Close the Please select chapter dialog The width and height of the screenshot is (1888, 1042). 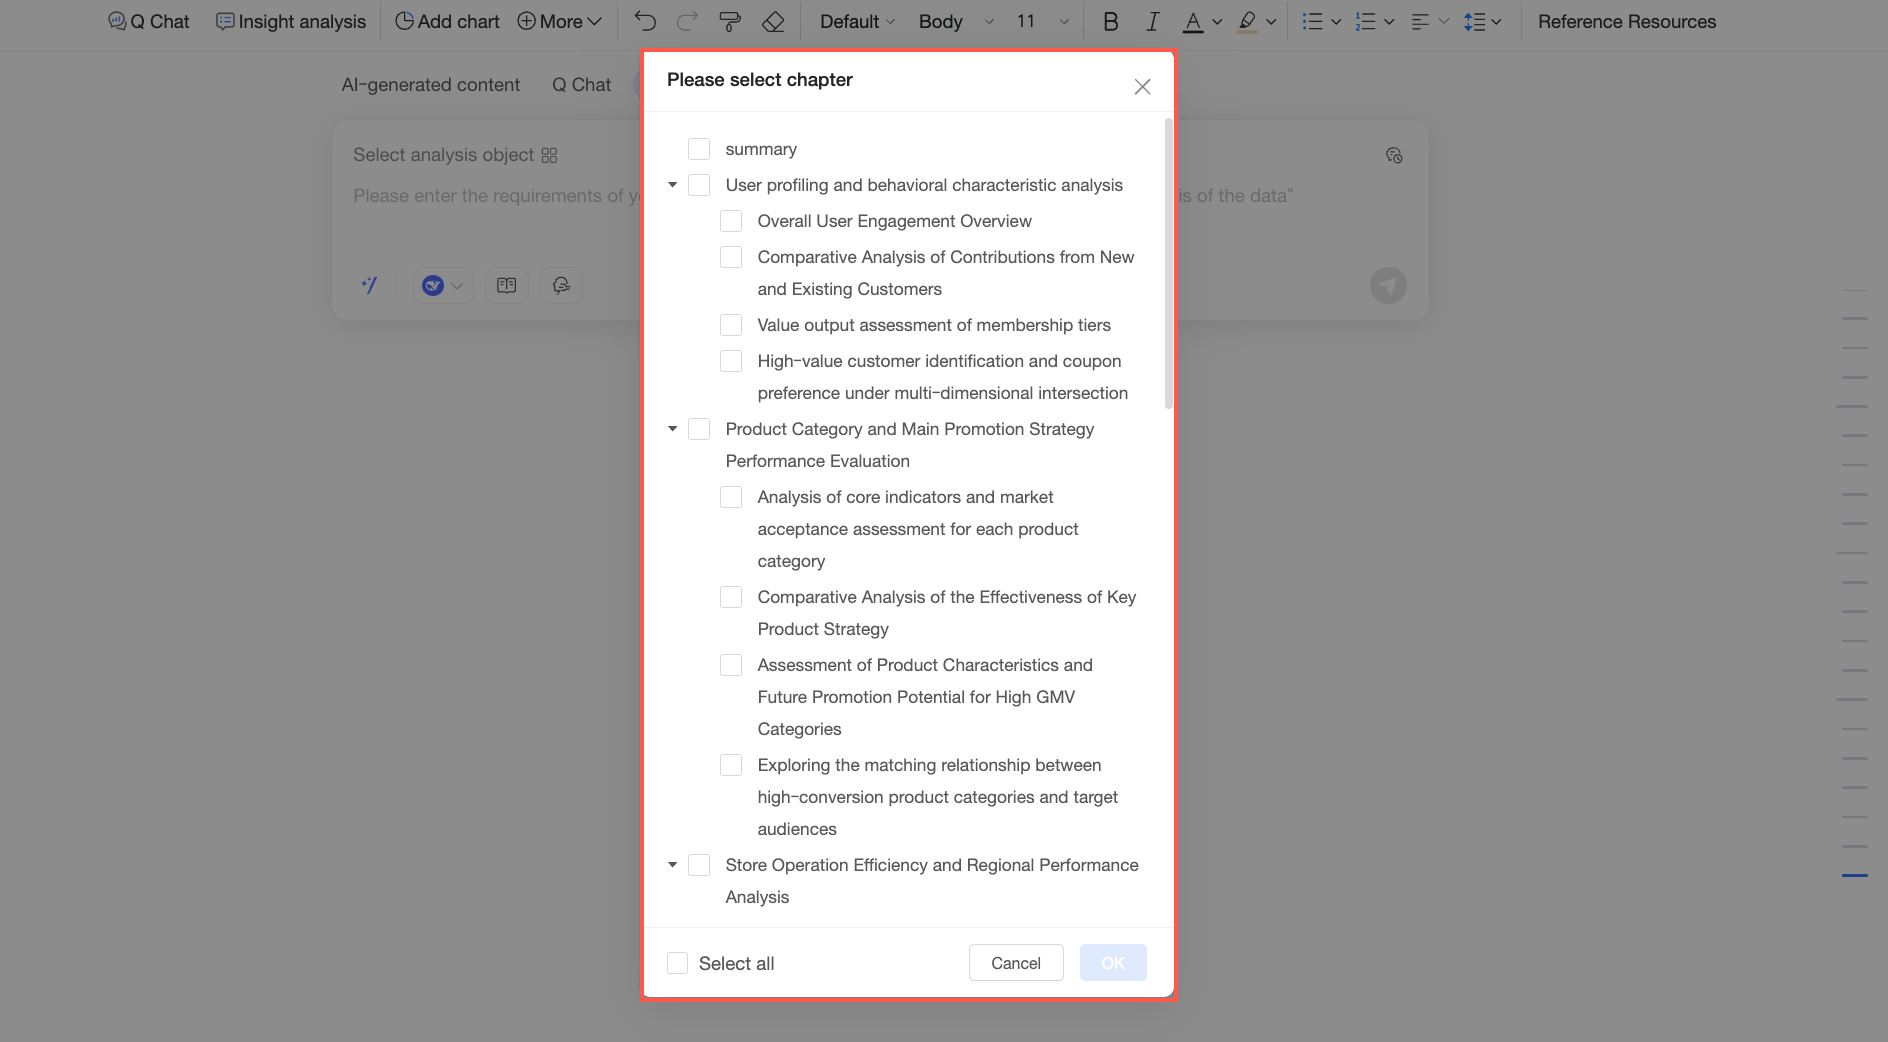click(1142, 87)
